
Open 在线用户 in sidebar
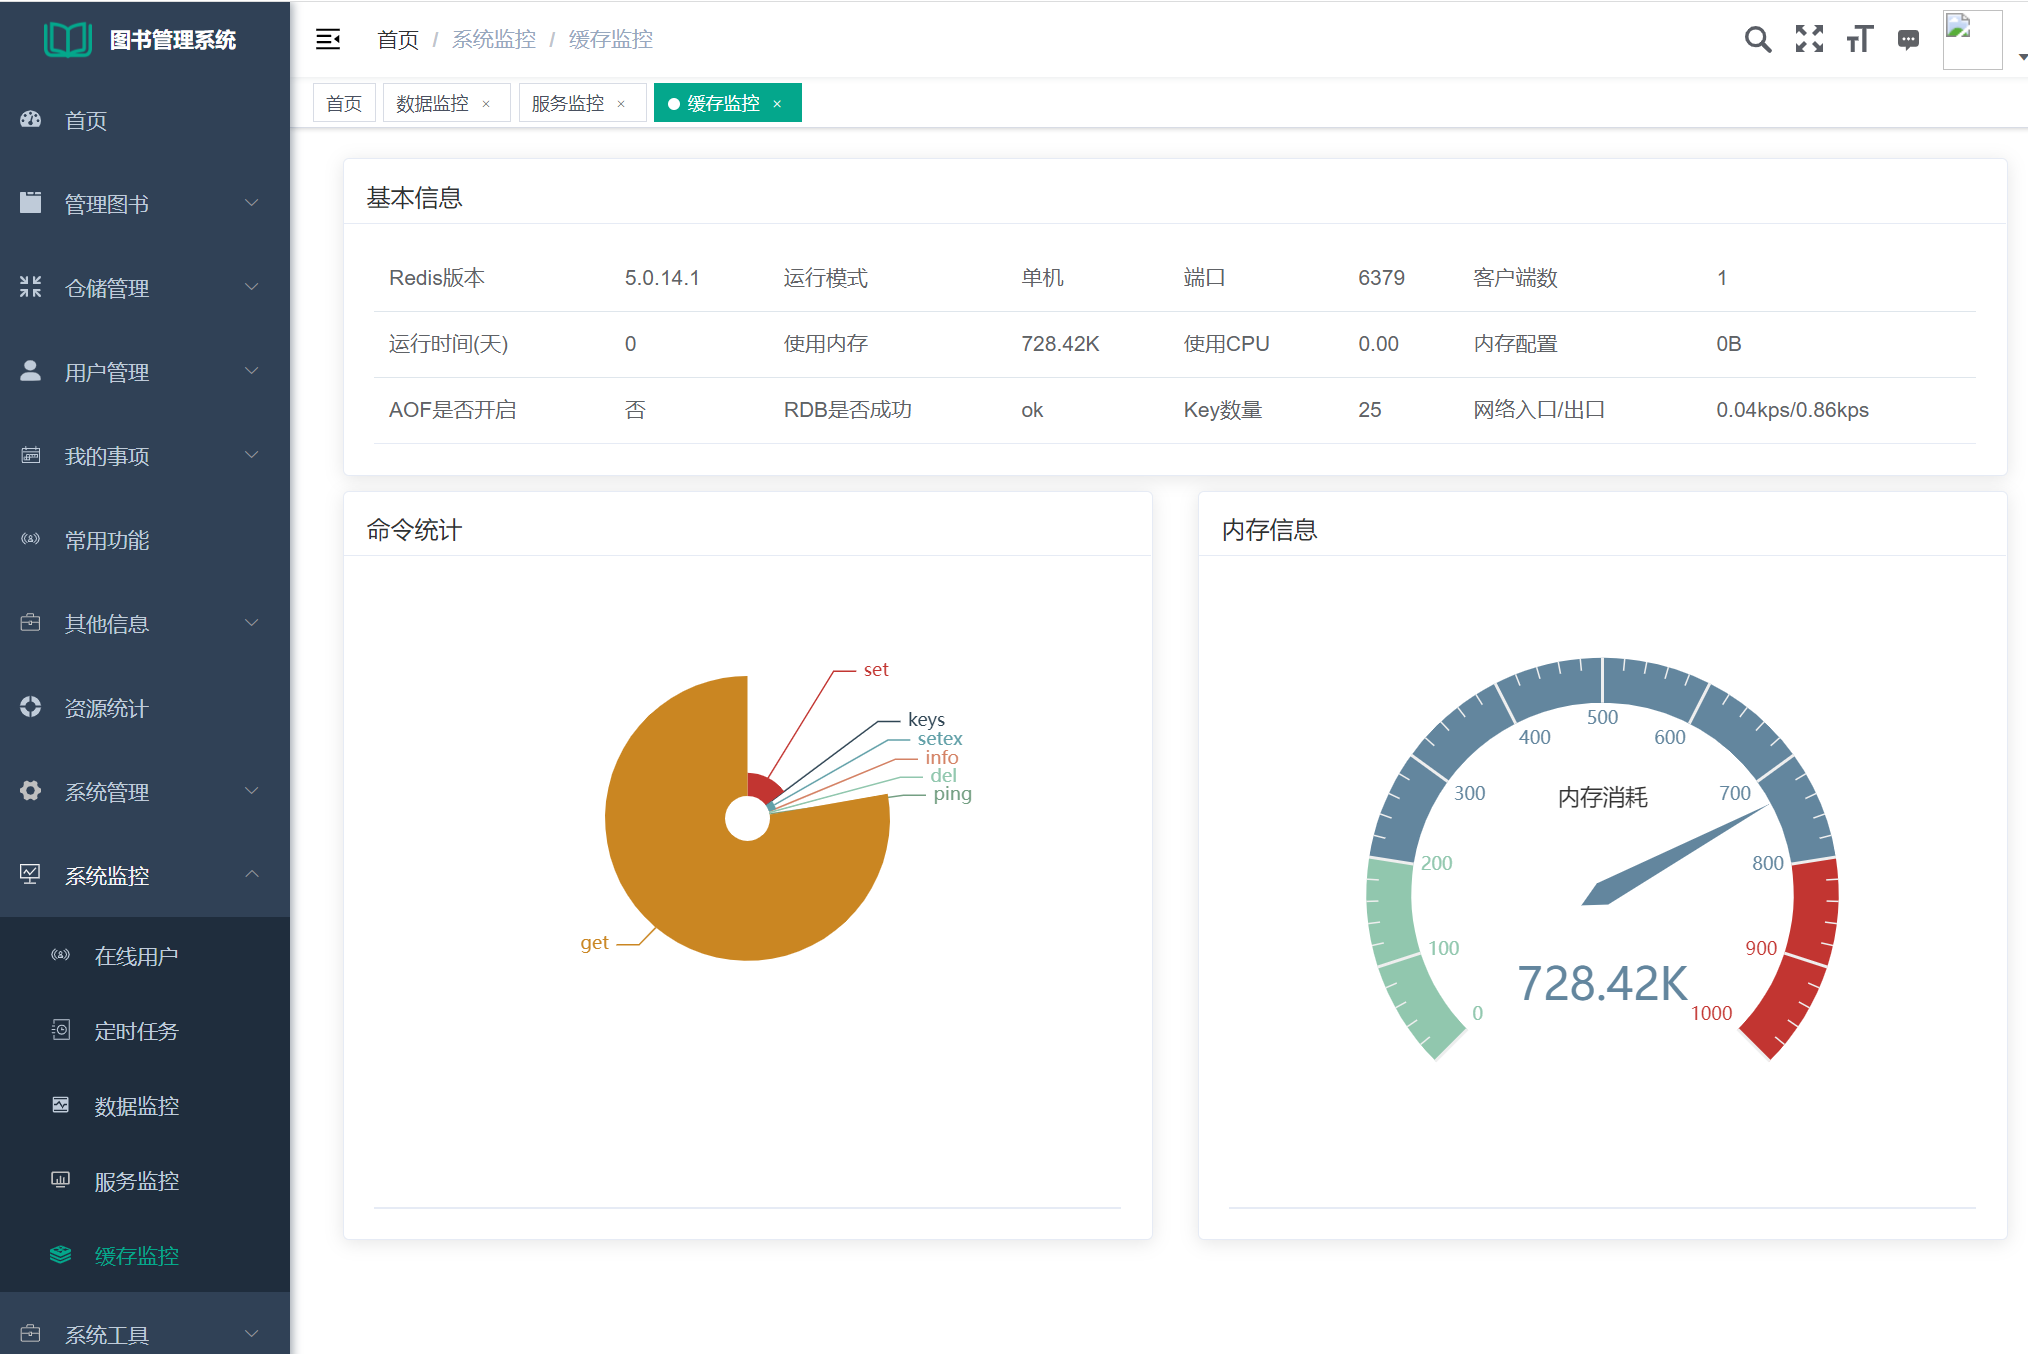pyautogui.click(x=136, y=956)
